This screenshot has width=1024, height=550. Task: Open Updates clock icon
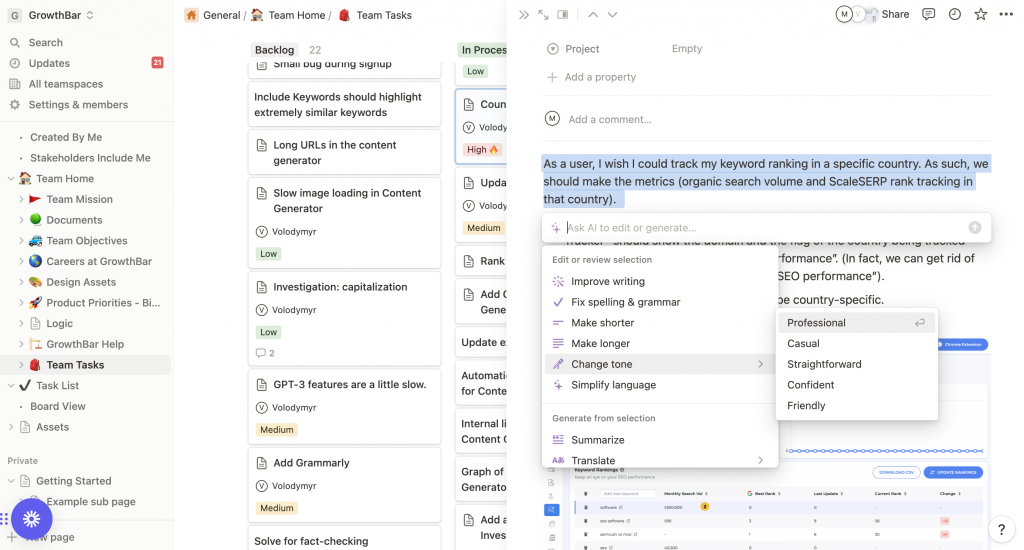pyautogui.click(x=14, y=63)
